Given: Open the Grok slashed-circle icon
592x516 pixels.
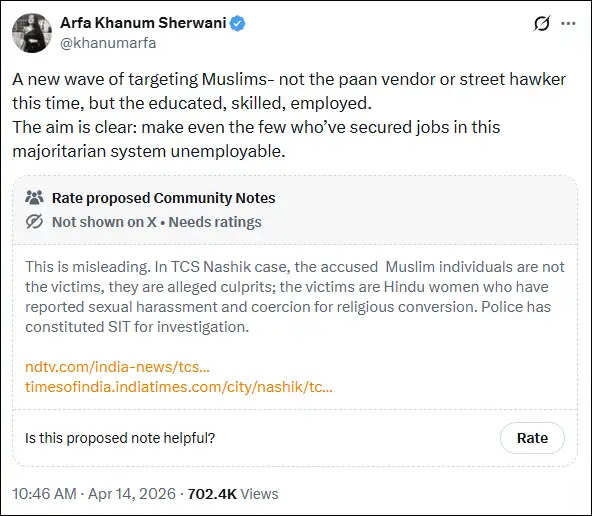Looking at the screenshot, I should click(x=542, y=24).
